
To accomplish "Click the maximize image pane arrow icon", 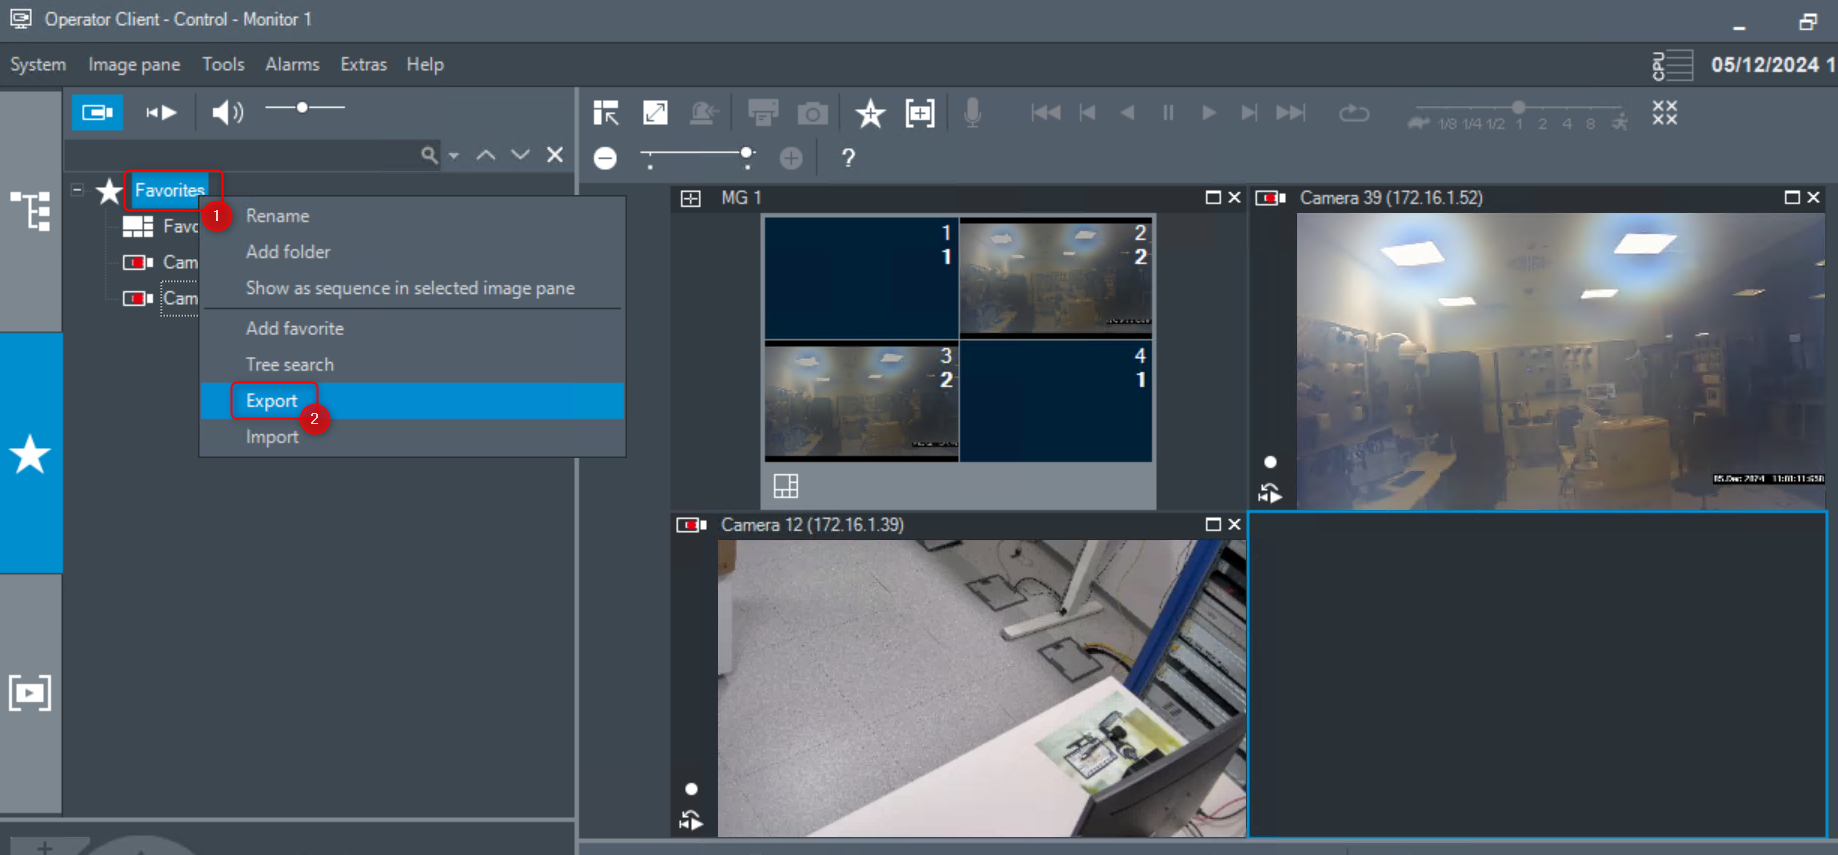I will point(655,113).
